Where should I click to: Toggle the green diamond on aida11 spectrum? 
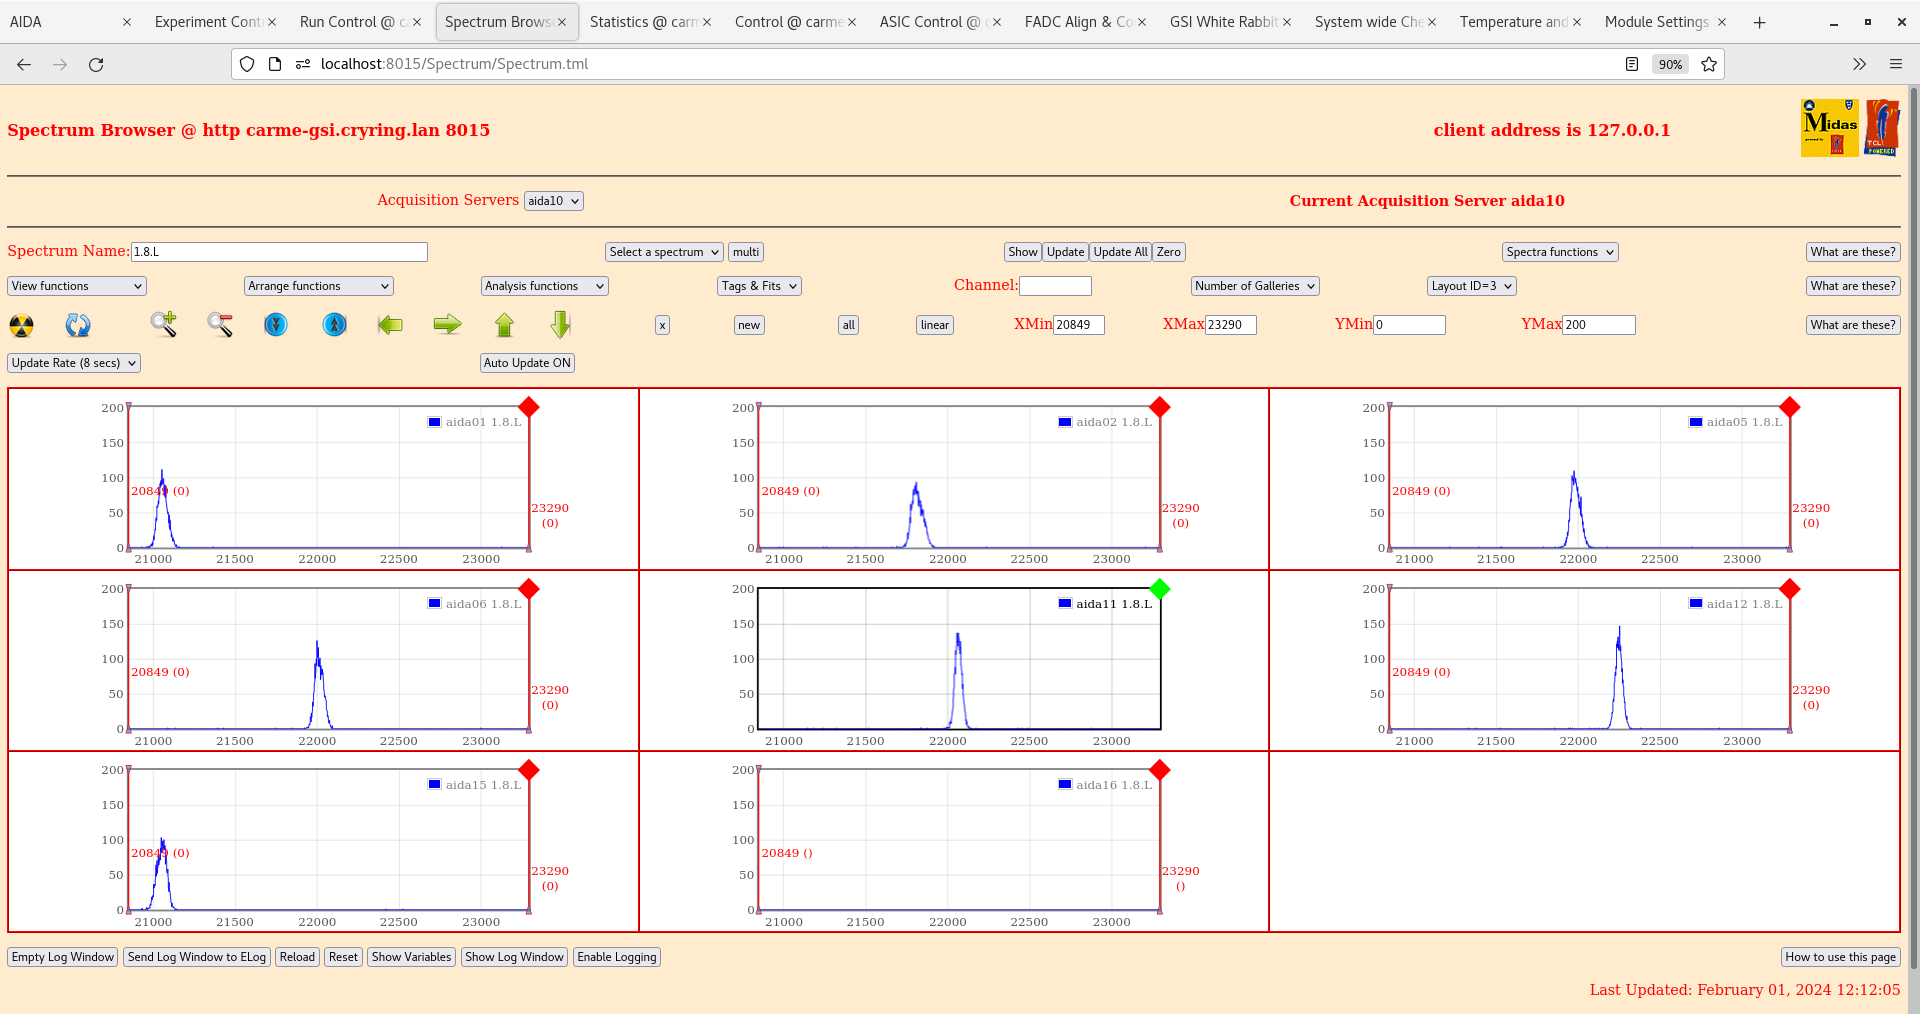(1160, 590)
